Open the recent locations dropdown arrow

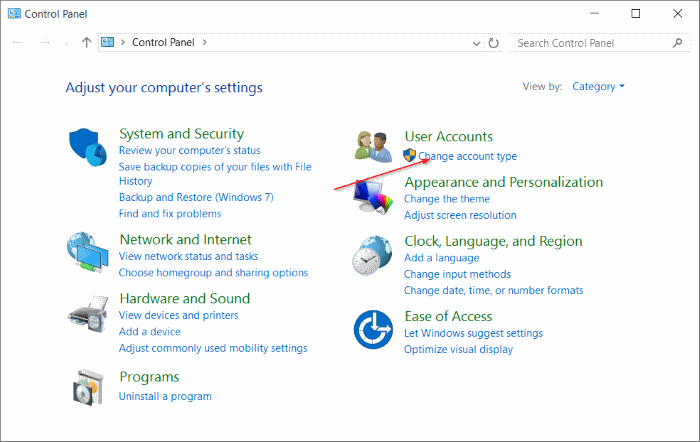point(67,43)
